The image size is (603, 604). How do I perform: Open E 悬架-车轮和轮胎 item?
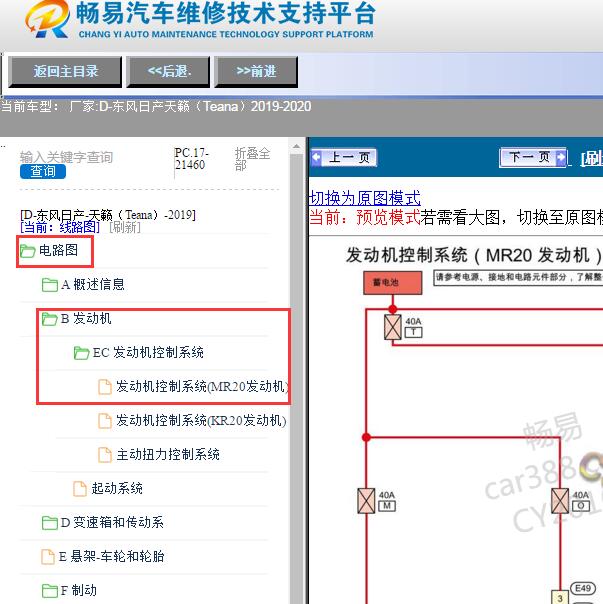pos(112,556)
